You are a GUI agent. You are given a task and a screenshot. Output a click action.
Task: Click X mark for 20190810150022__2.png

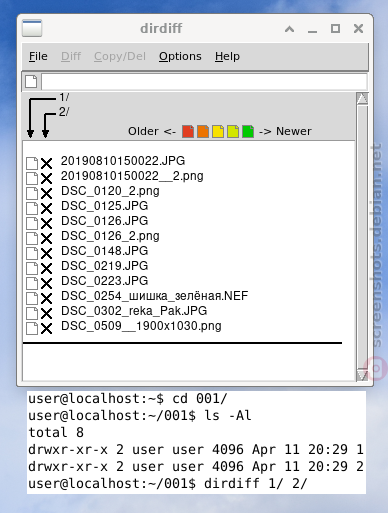(x=47, y=179)
